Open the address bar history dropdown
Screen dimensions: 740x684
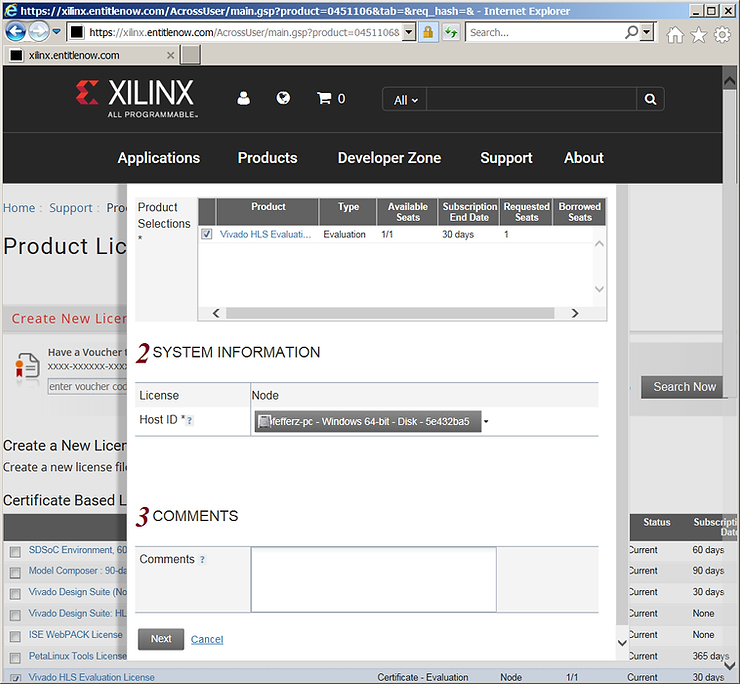(409, 32)
